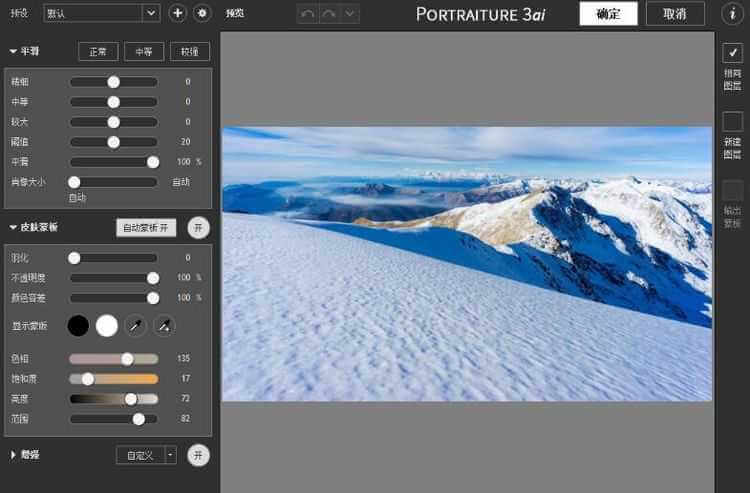
Task: Toggle the 皮肤蒙板 开 round switch
Action: pyautogui.click(x=198, y=227)
